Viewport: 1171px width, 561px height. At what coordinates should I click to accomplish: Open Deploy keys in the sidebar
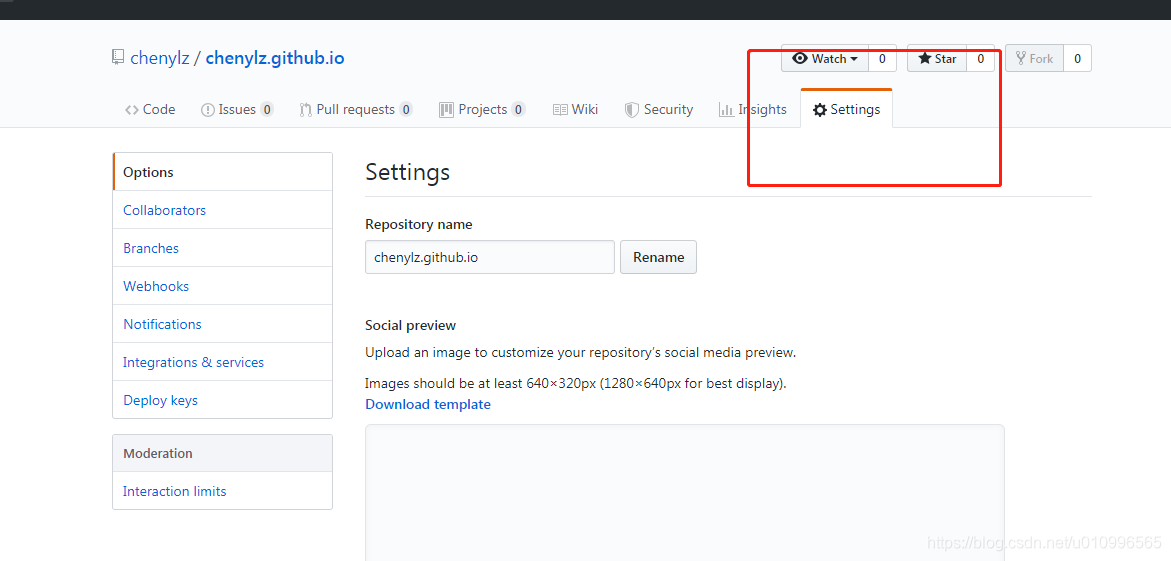[223, 400]
